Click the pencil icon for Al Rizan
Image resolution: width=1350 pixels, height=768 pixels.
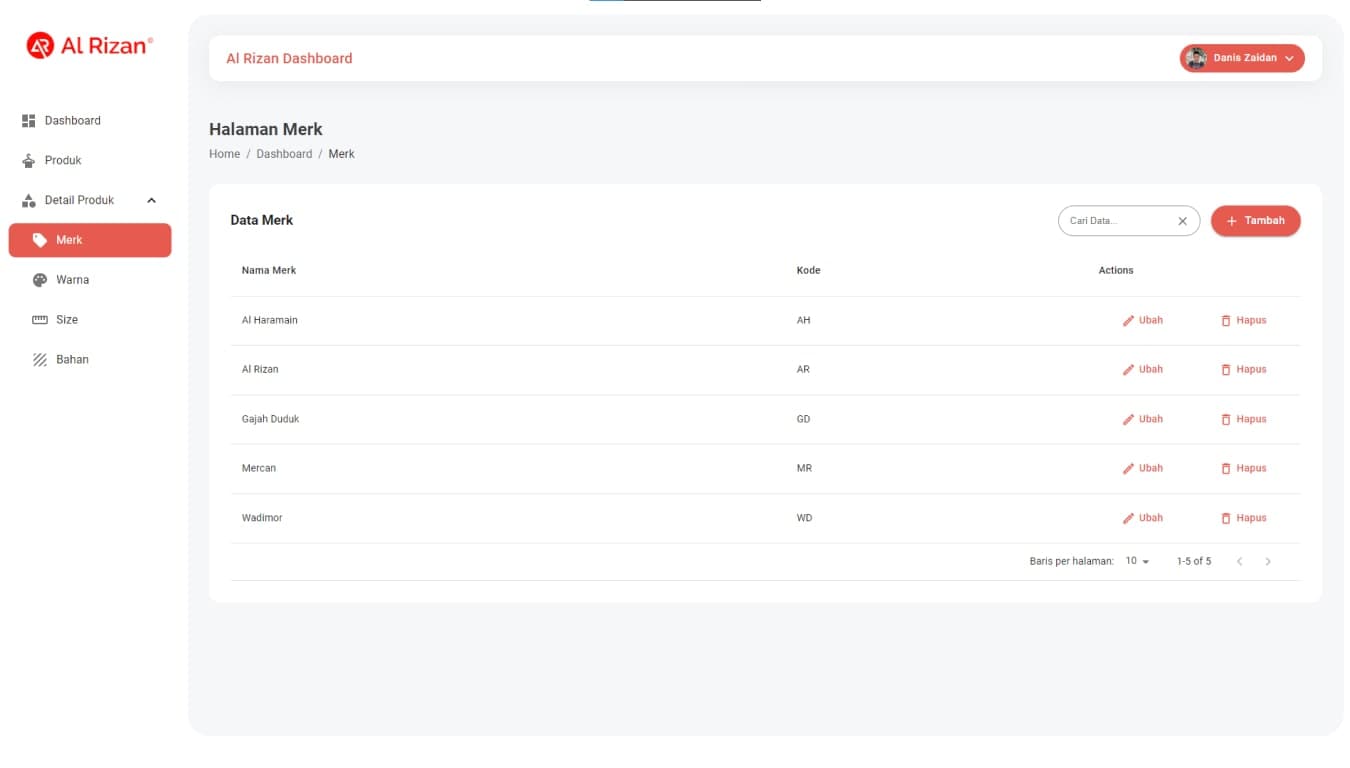(1128, 370)
